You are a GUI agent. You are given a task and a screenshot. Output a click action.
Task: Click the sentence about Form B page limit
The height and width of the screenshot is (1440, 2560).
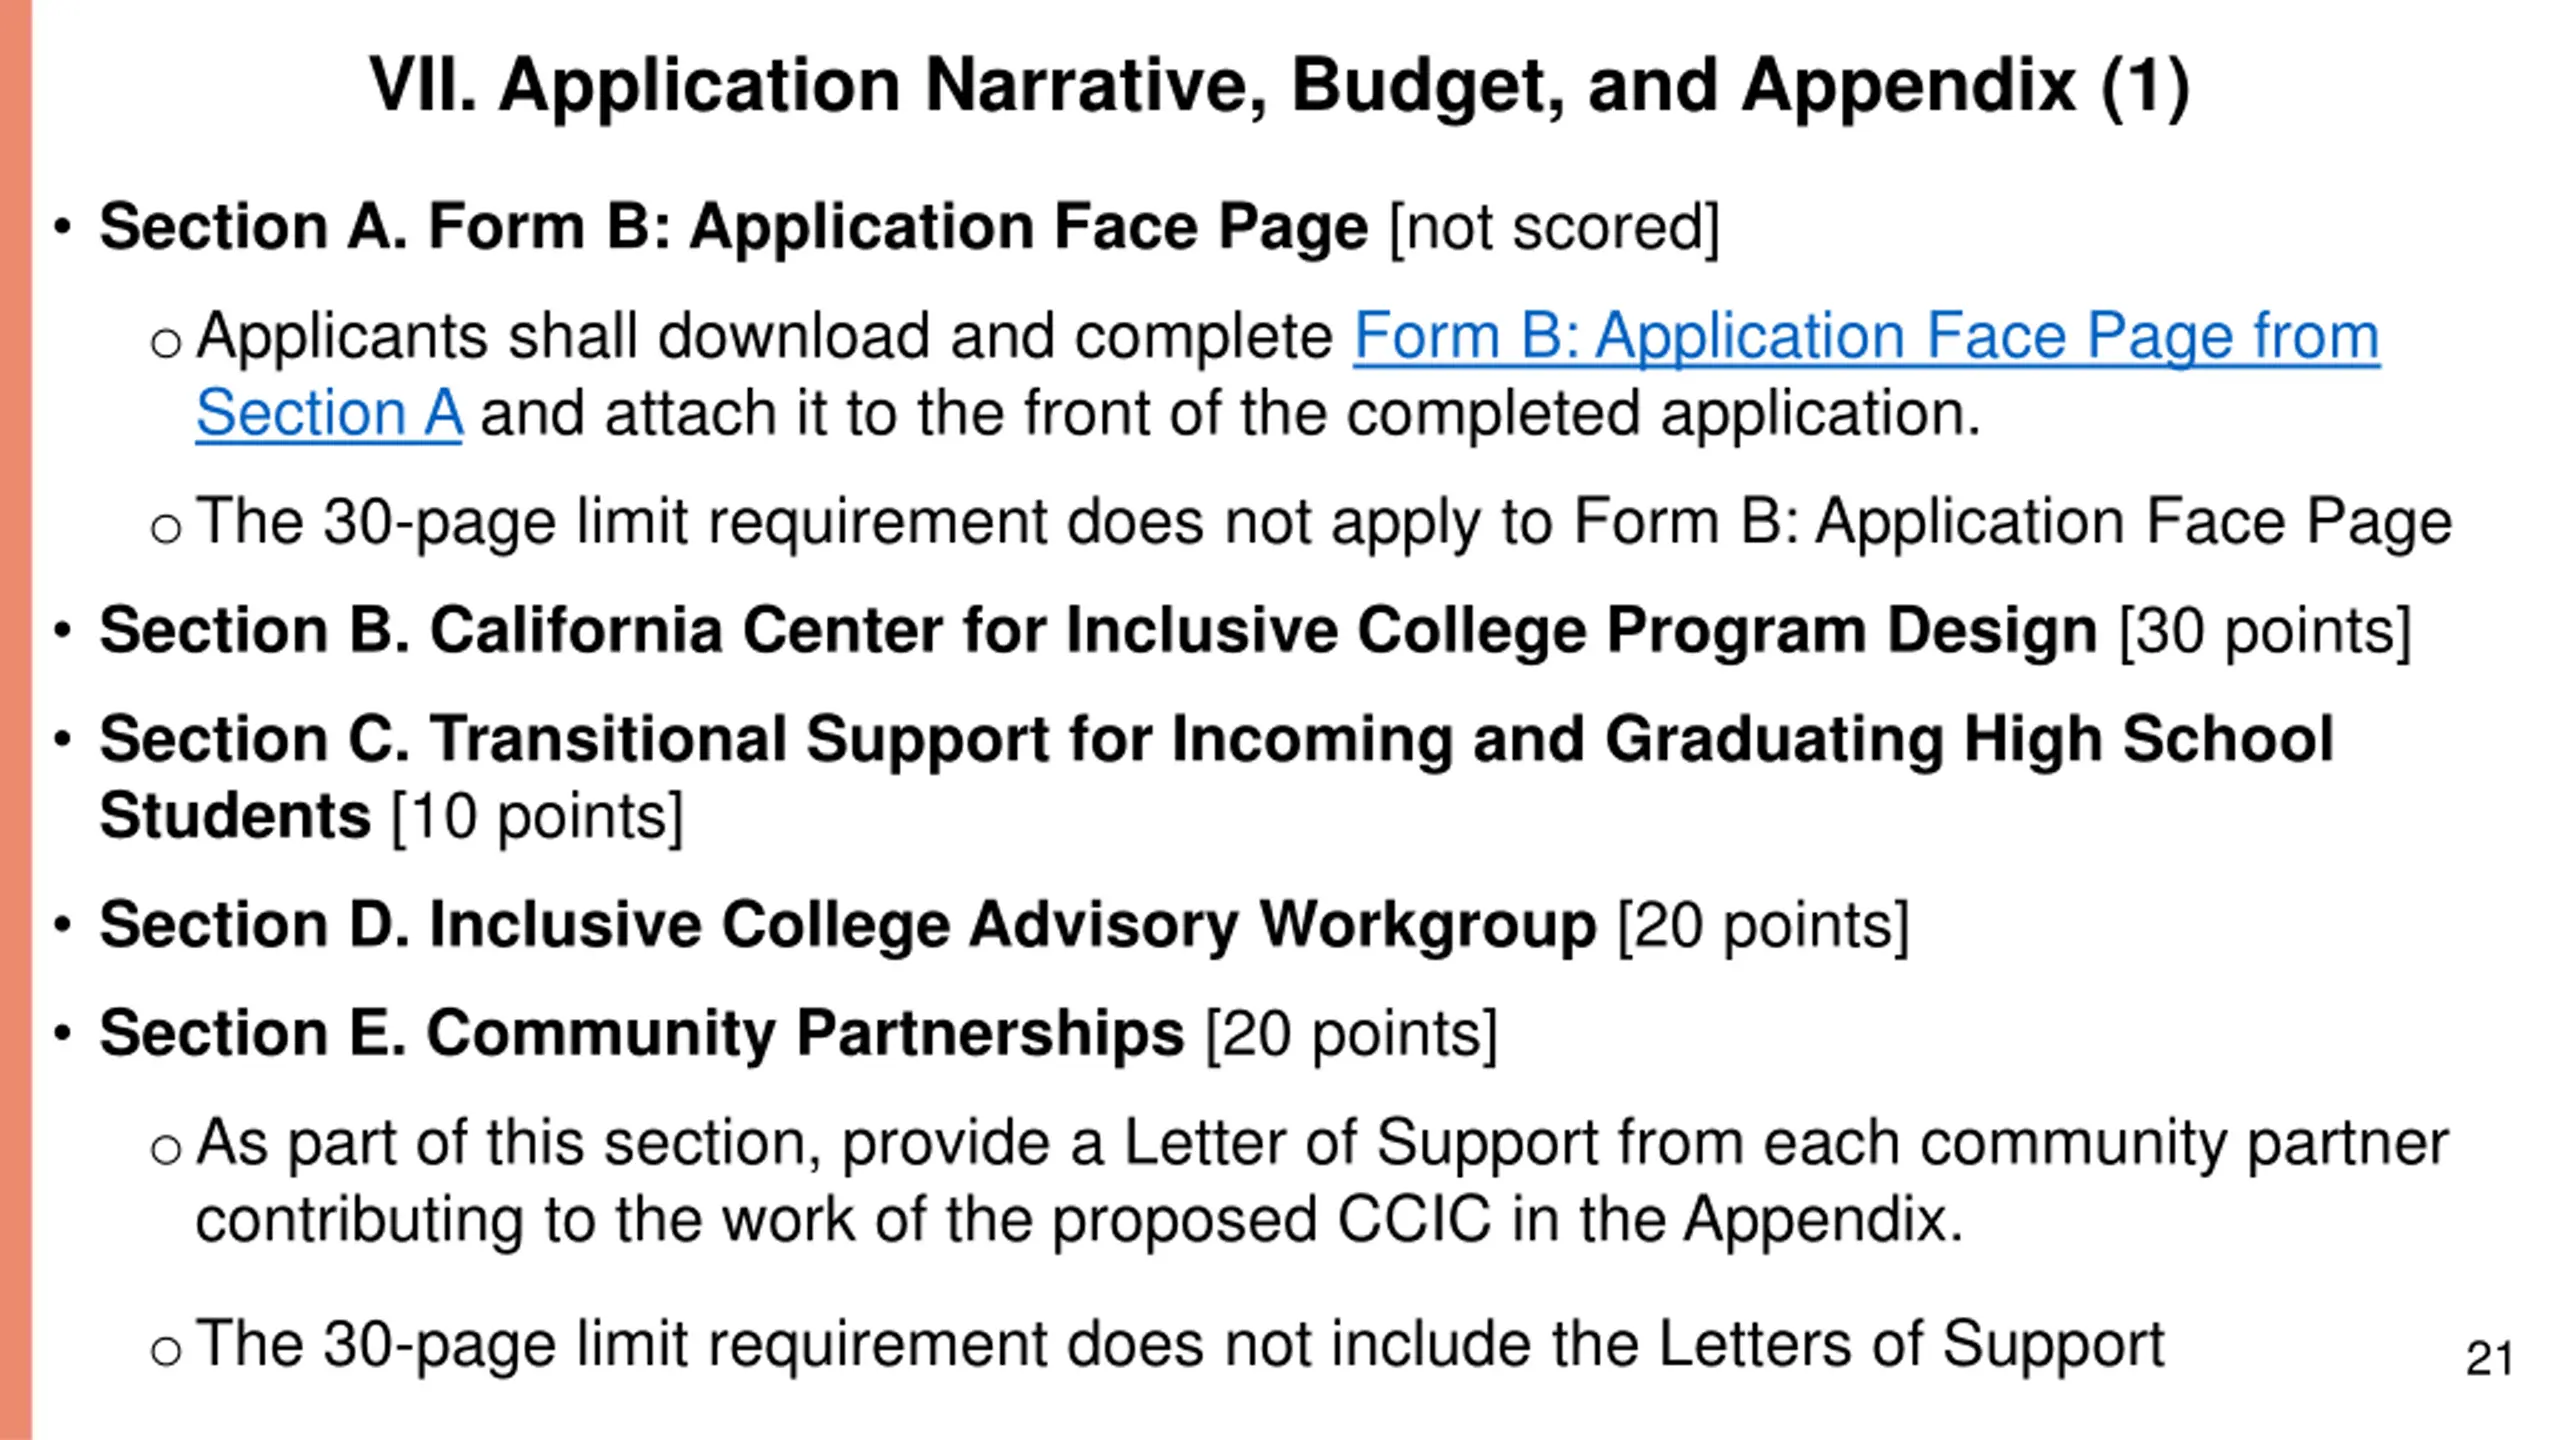click(x=1324, y=524)
